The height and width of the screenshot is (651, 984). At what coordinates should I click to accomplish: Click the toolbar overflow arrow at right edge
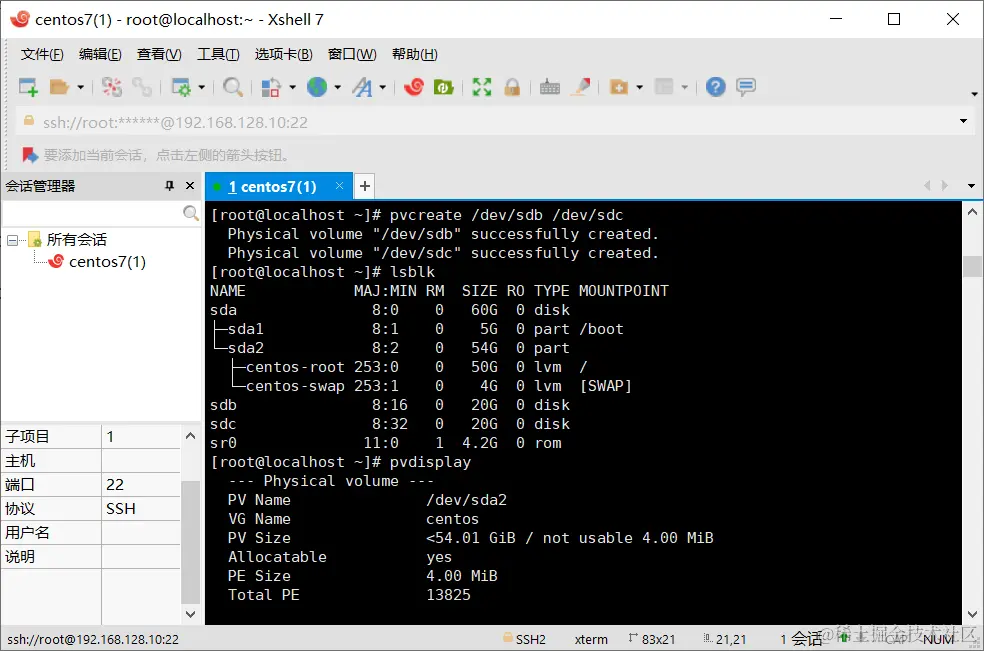[974, 94]
